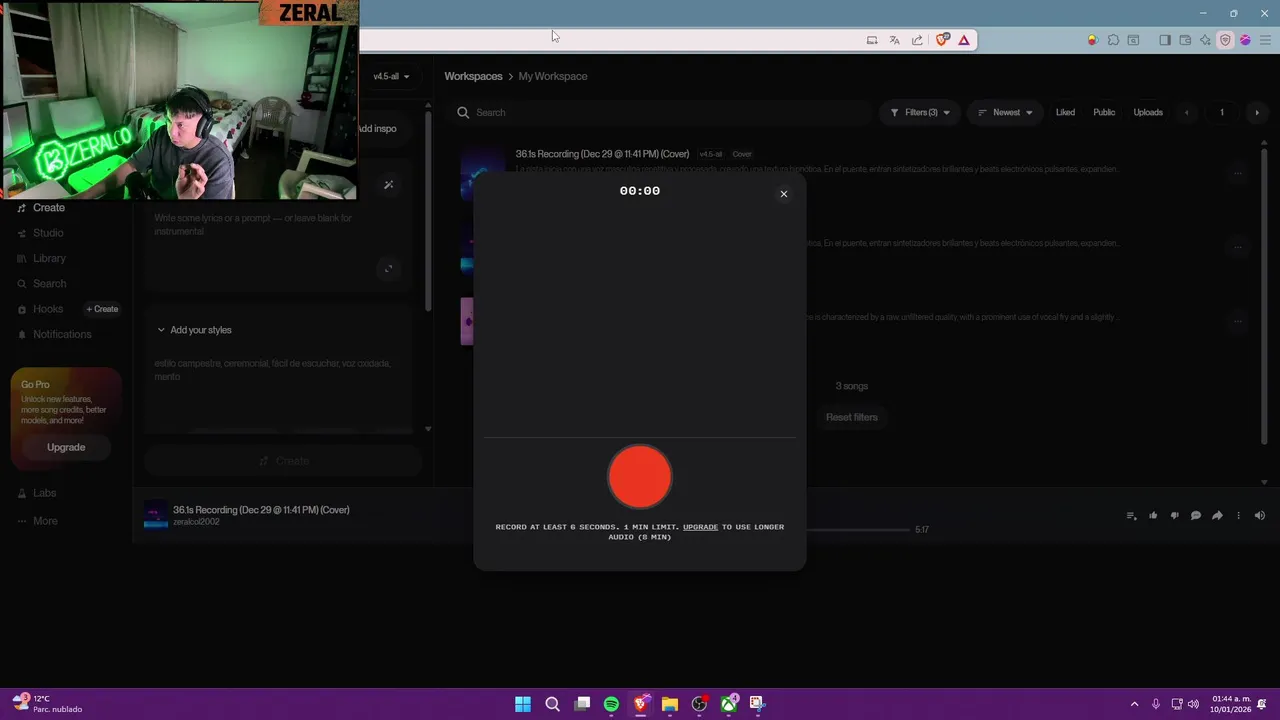Open the browser hamburger menu
Screen dimensions: 1280x720
pos(1264,40)
